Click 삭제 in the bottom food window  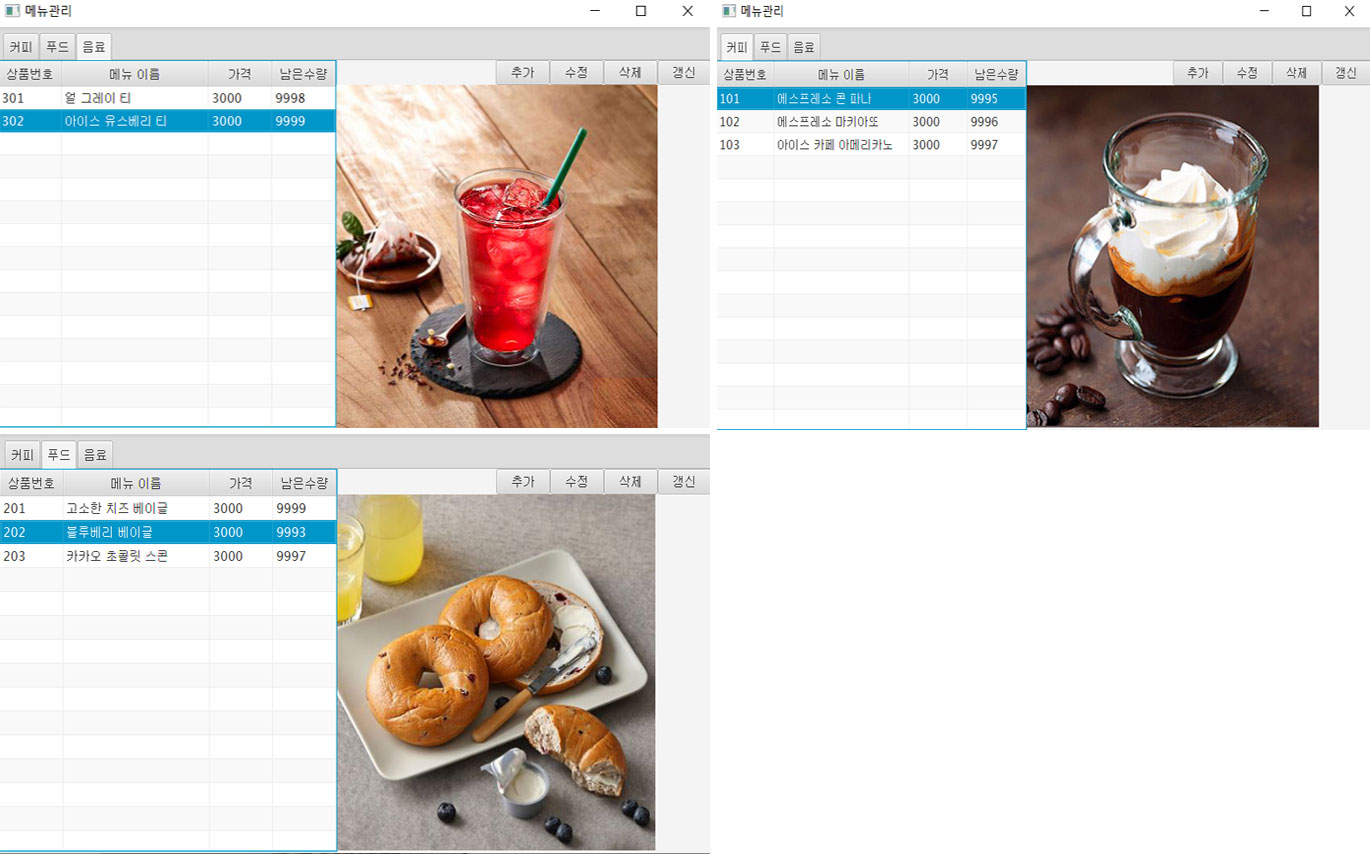point(630,481)
